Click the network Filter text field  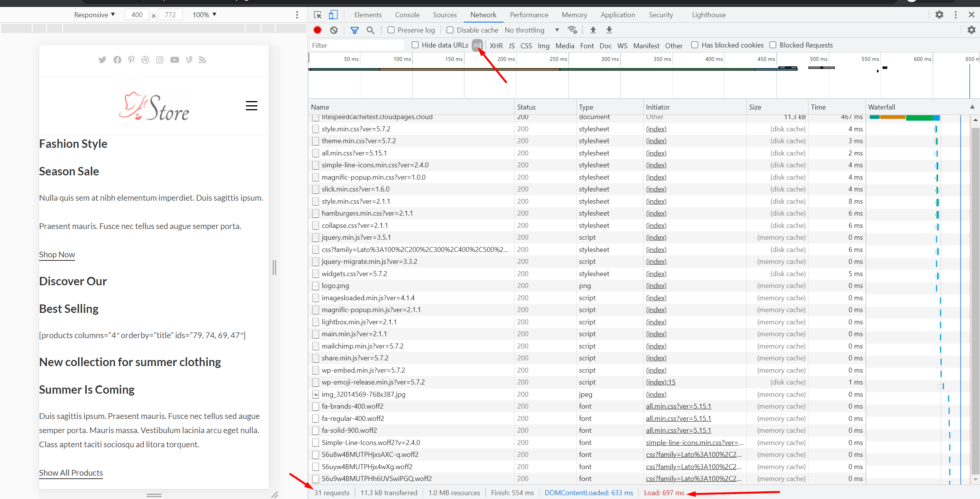(x=357, y=45)
